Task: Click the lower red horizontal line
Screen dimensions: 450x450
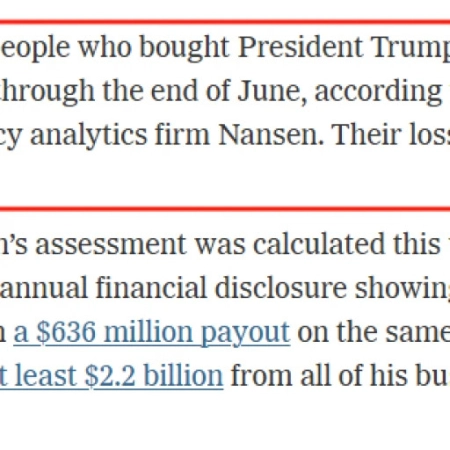Action: click(225, 209)
